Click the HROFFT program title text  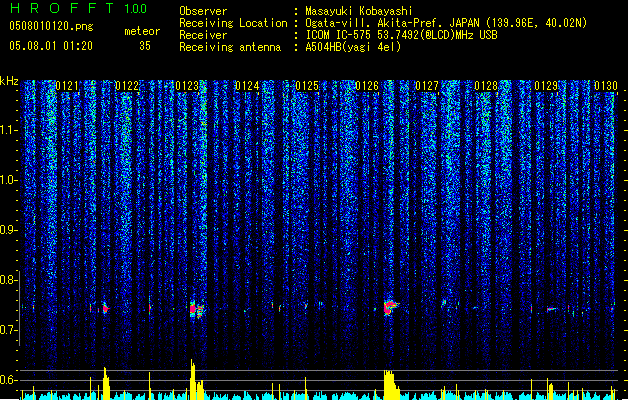62,8
